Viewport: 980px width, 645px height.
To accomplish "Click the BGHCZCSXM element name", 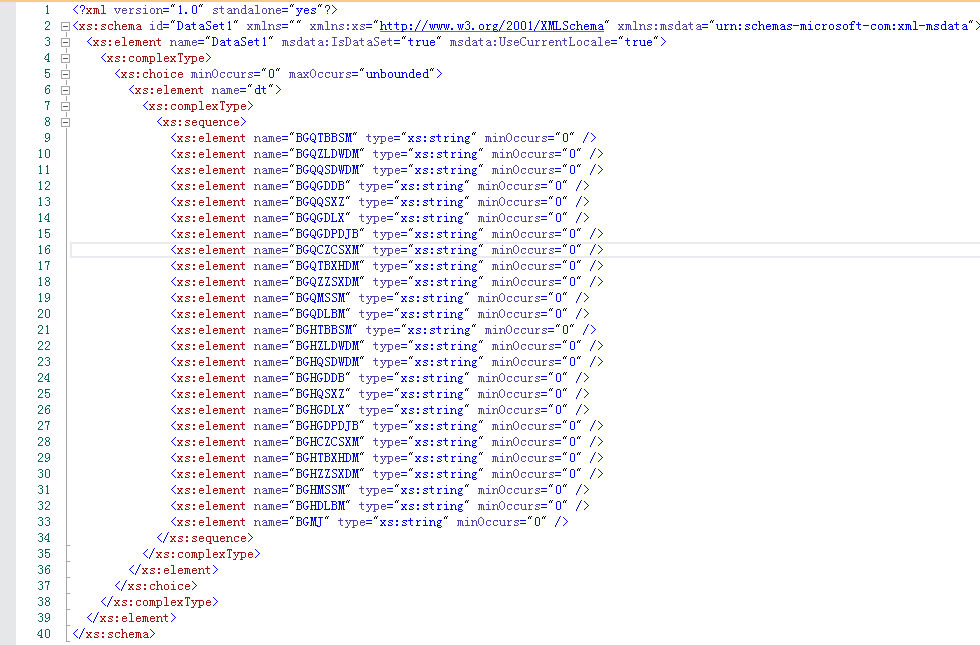I will pyautogui.click(x=328, y=442).
